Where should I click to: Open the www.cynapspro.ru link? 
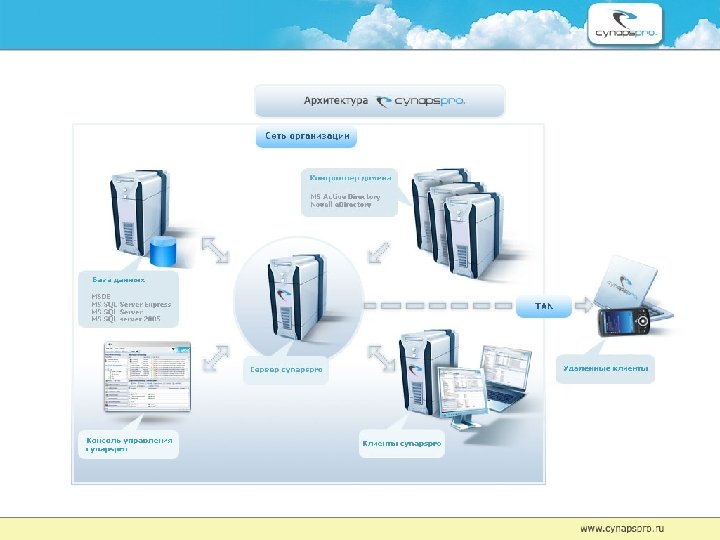click(622, 529)
